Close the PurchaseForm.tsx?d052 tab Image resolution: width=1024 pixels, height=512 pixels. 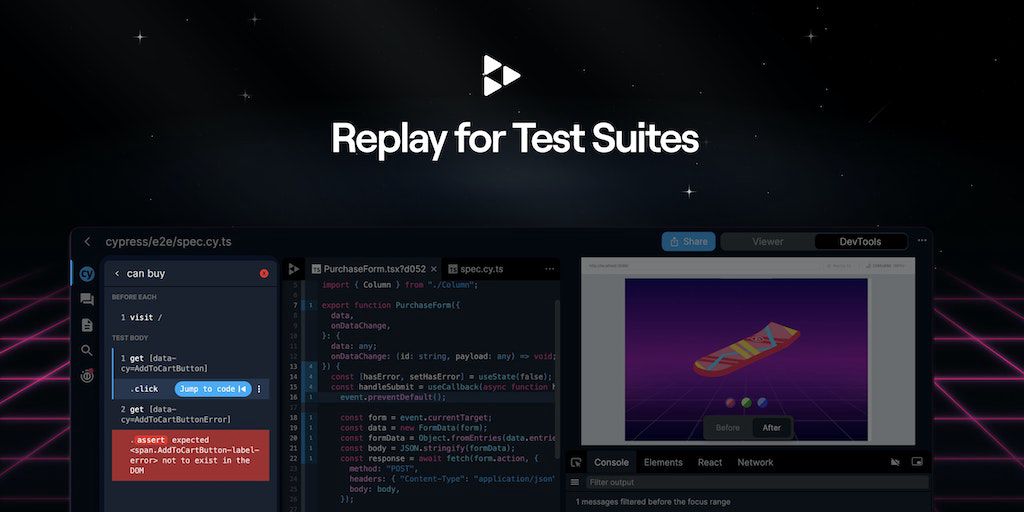click(x=434, y=269)
